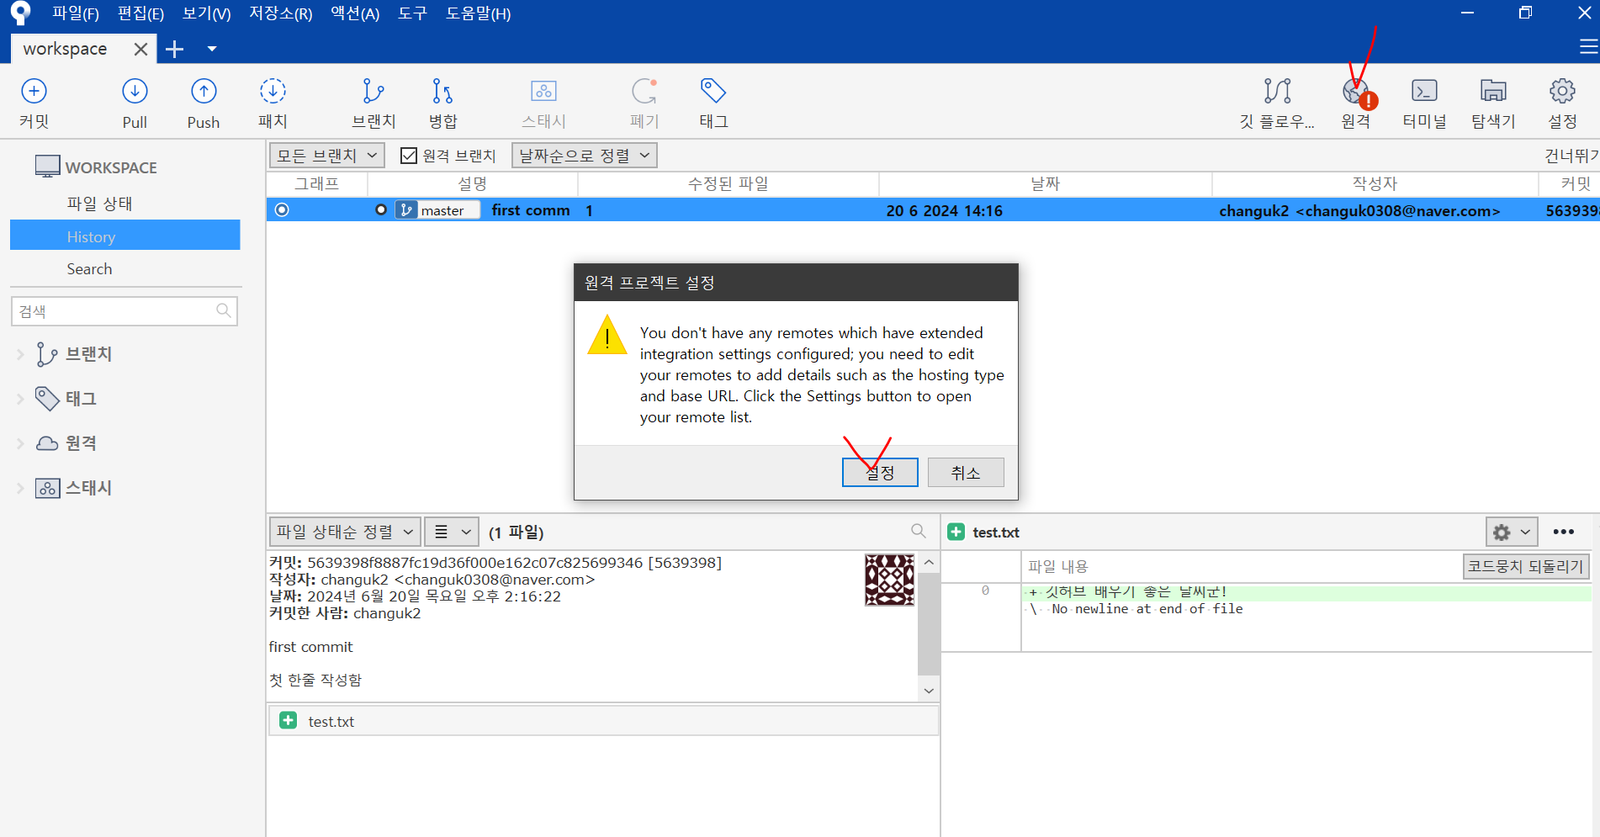Viewport: 1600px width, 837px height.
Task: Open the Actions (액션) menu
Action: pyautogui.click(x=355, y=13)
